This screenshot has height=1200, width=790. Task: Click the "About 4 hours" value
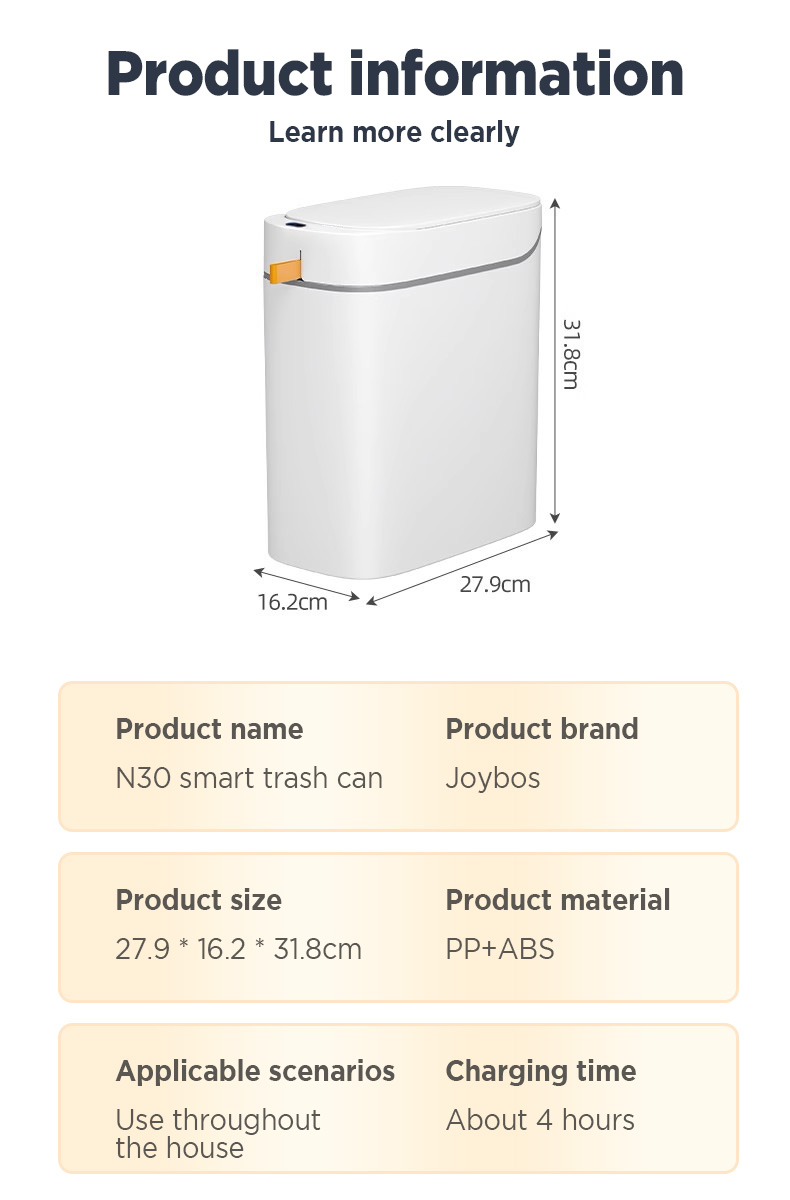tap(540, 1120)
